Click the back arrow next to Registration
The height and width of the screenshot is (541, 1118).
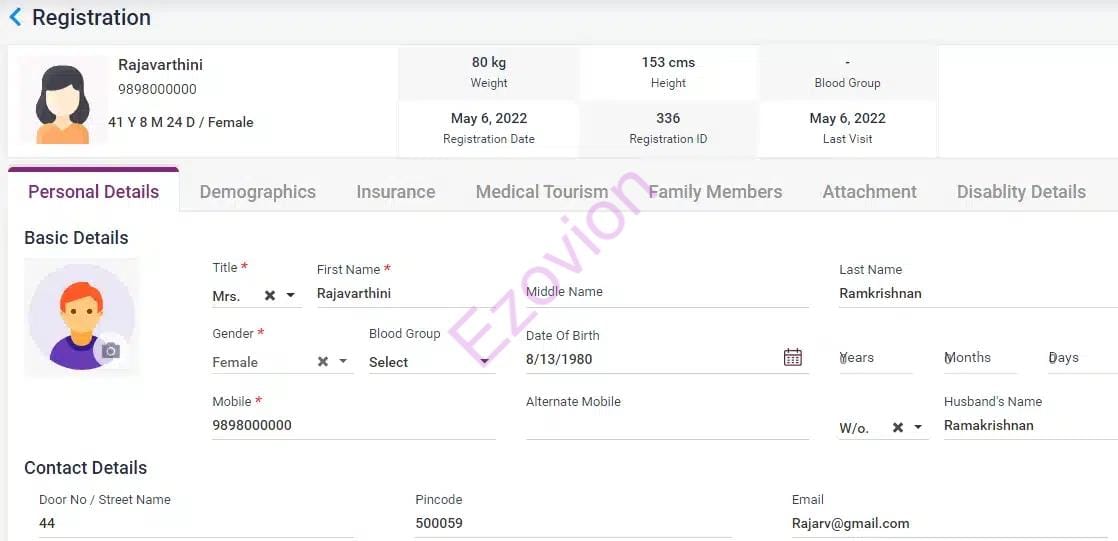pos(15,17)
